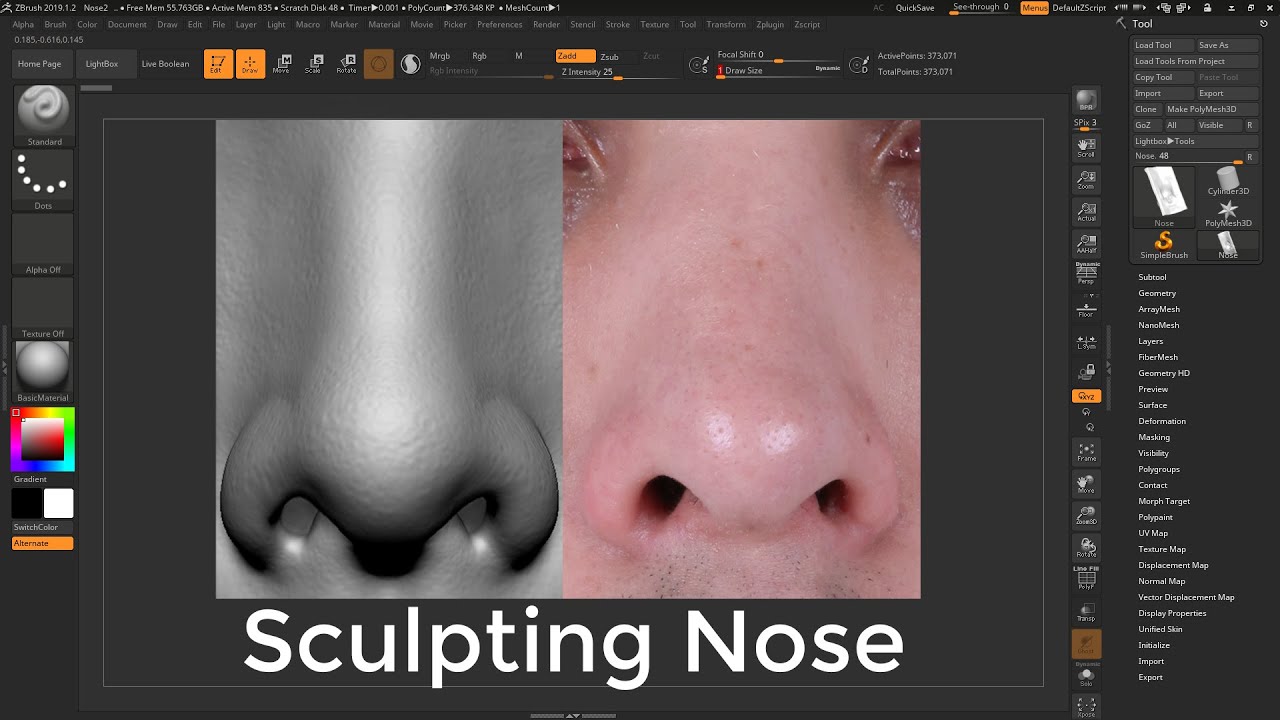Expand the Geometry section
Screen dimensions: 1280x720
tap(1157, 293)
